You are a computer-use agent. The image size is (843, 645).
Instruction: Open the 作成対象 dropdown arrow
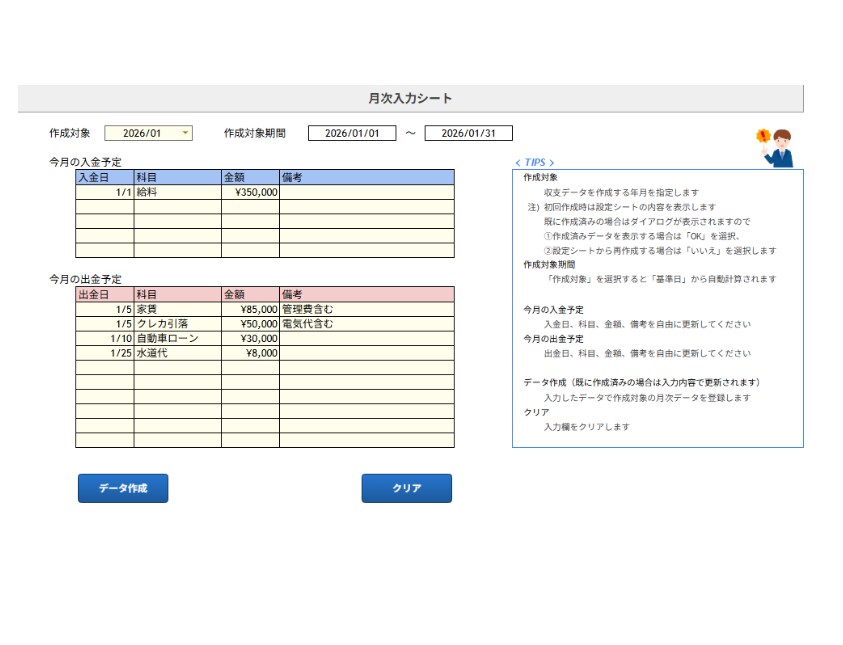point(185,133)
